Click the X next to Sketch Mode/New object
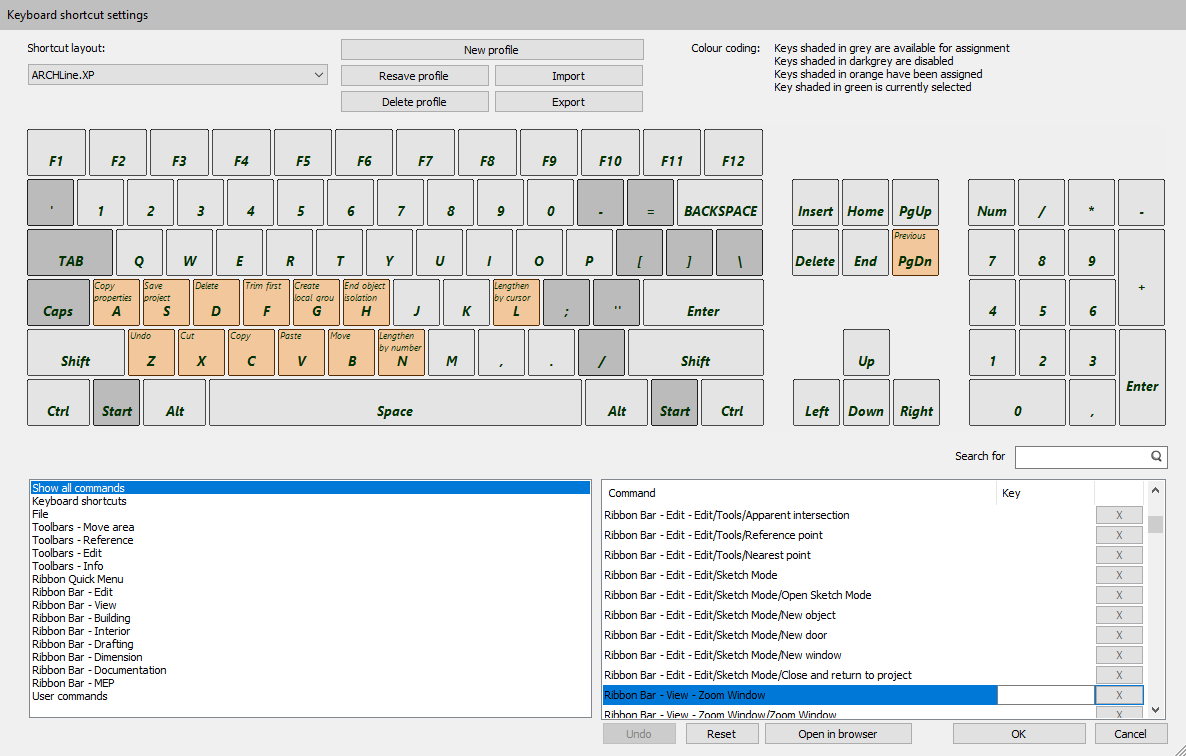 point(1119,615)
